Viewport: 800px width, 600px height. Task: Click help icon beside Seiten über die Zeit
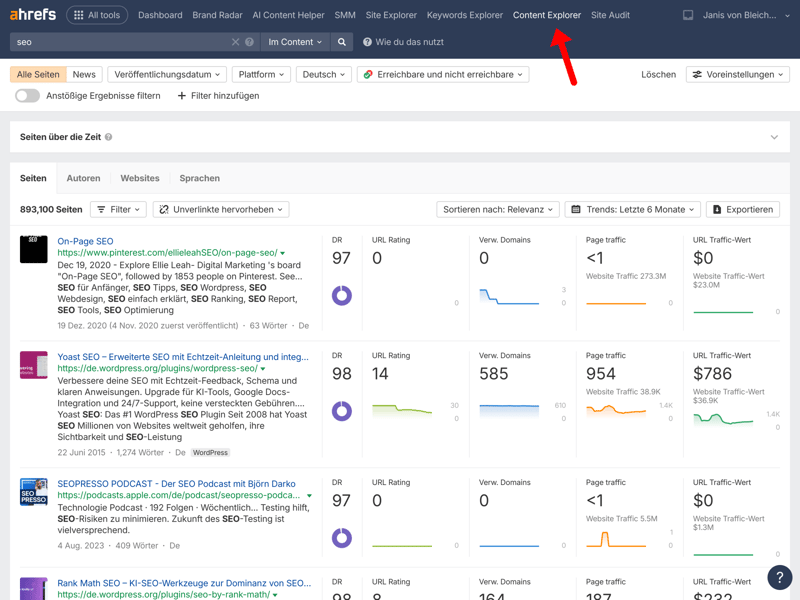[109, 137]
